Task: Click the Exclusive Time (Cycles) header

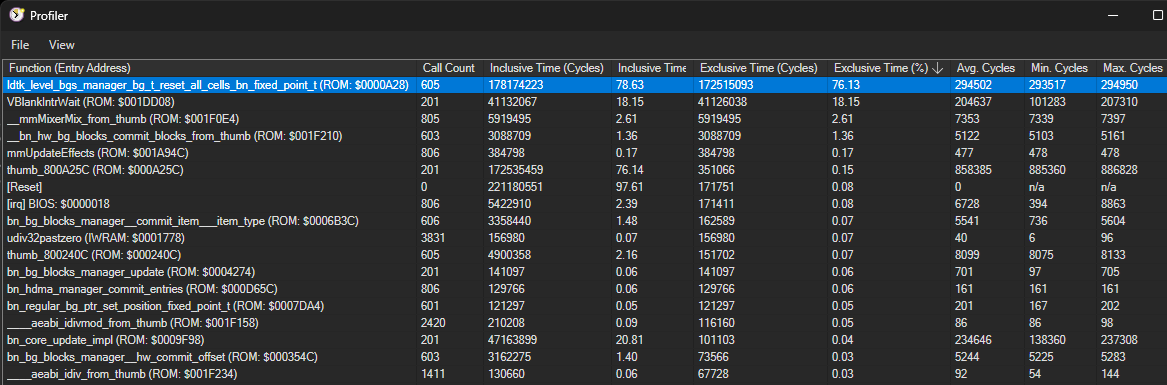Action: point(761,68)
